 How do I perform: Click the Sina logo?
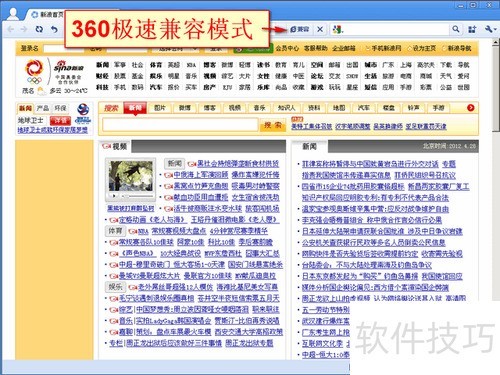[x=68, y=66]
